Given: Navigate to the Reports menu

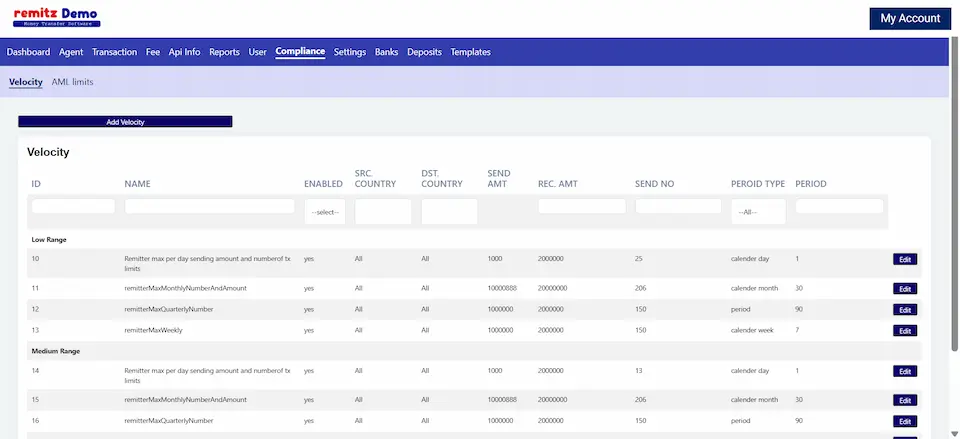Looking at the screenshot, I should tap(224, 52).
